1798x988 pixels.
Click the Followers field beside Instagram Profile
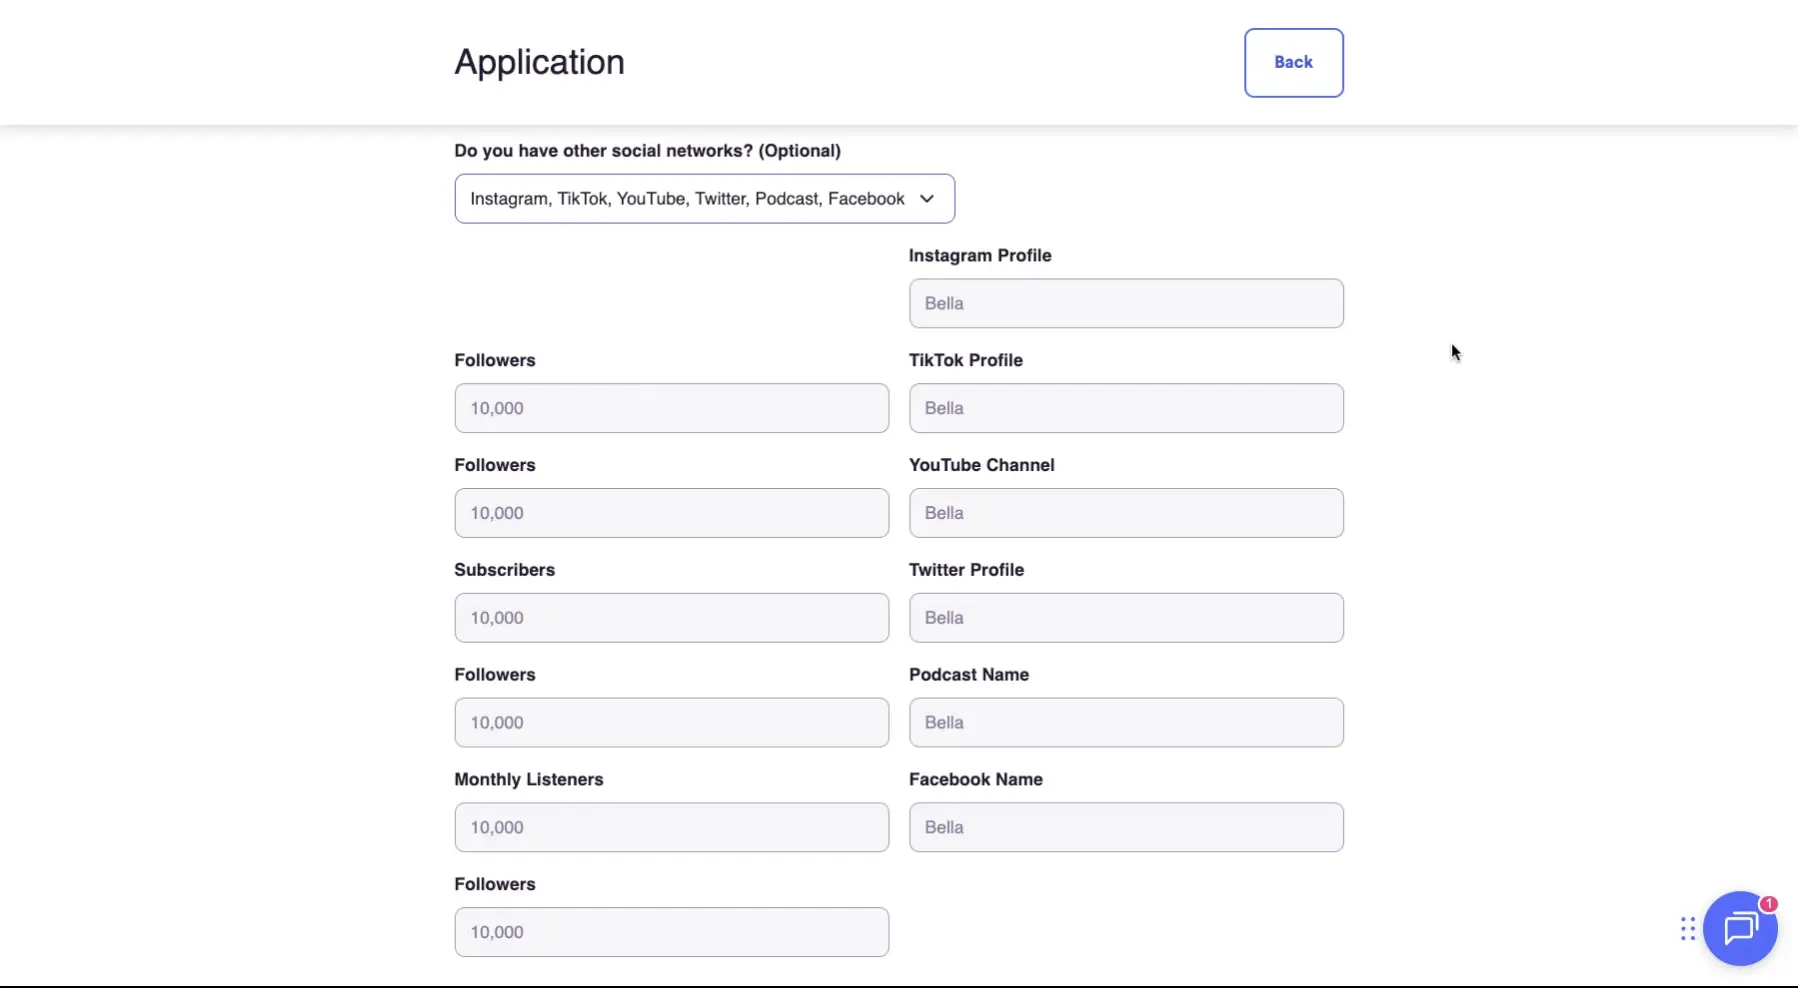(671, 408)
